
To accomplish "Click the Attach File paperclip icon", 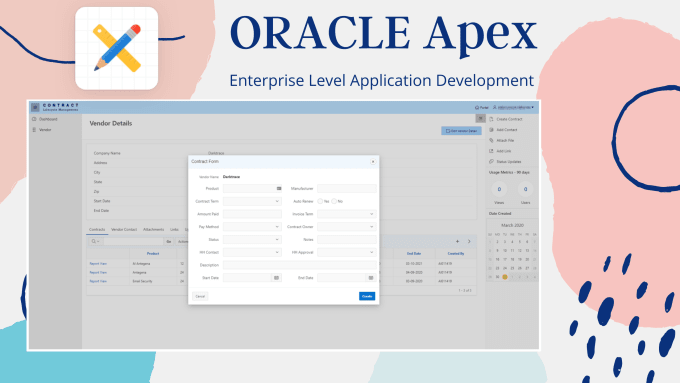I will pyautogui.click(x=491, y=140).
